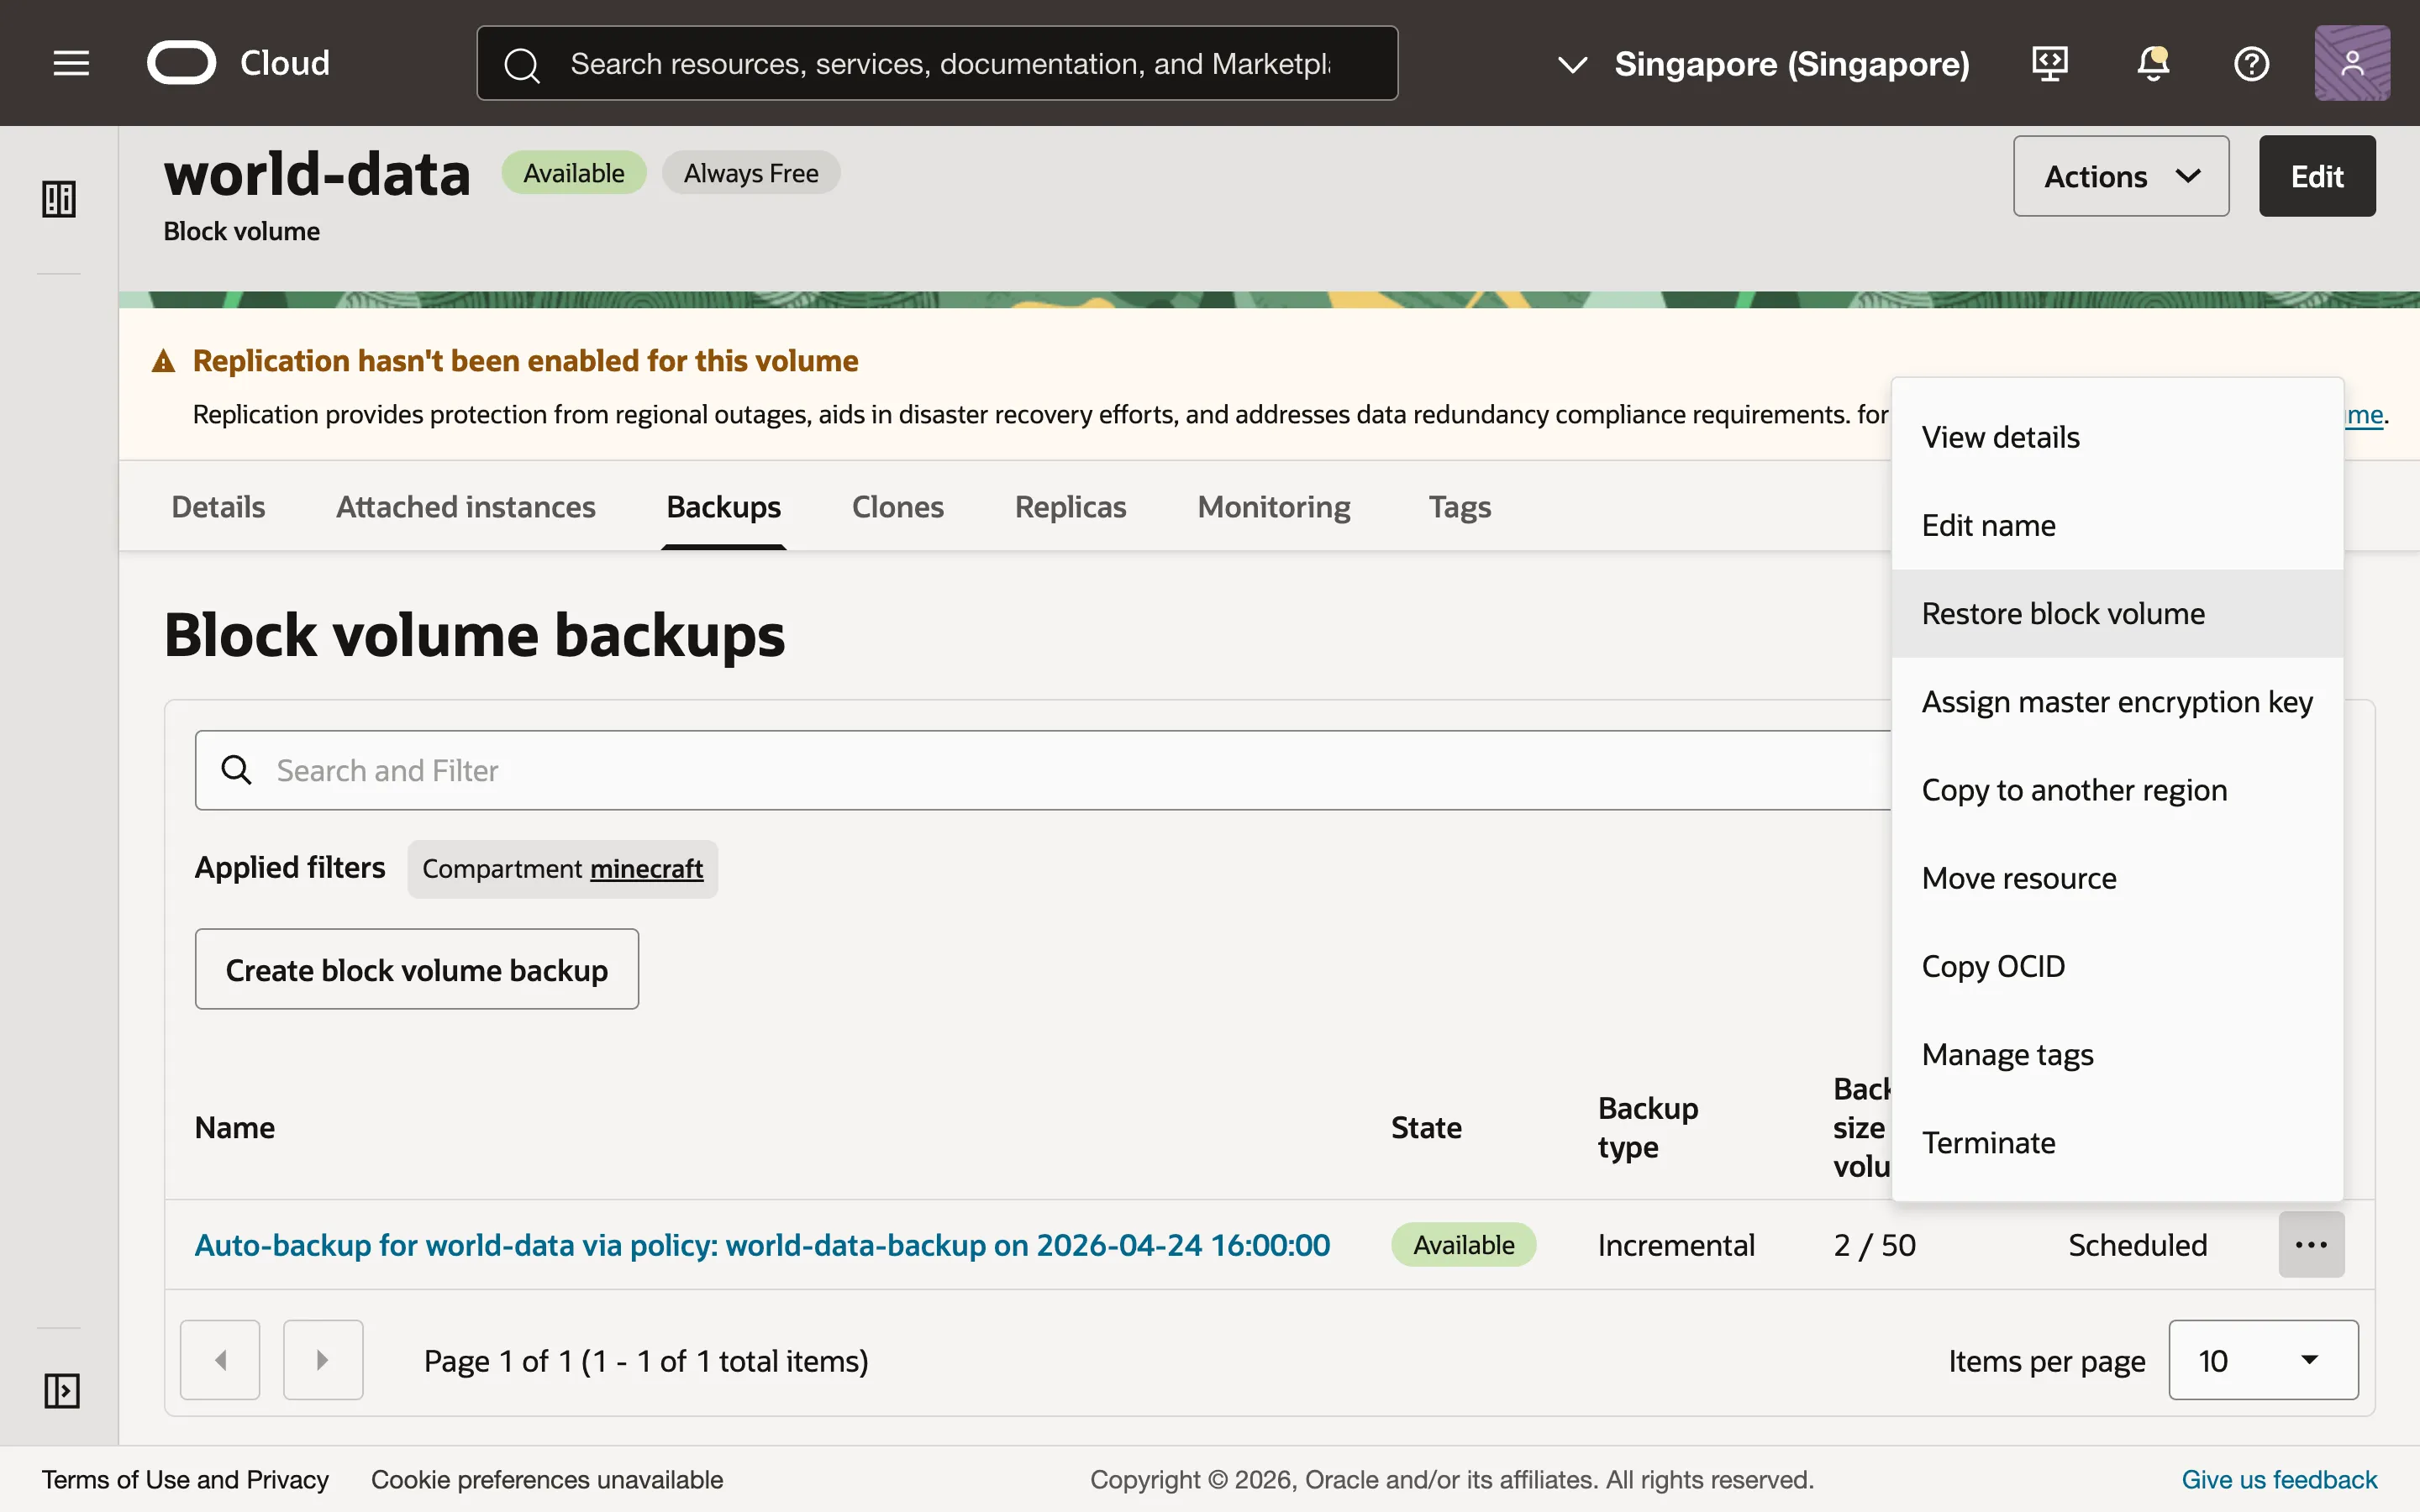This screenshot has height=1512, width=2420.
Task: Open the Help question mark icon
Action: tap(2252, 63)
